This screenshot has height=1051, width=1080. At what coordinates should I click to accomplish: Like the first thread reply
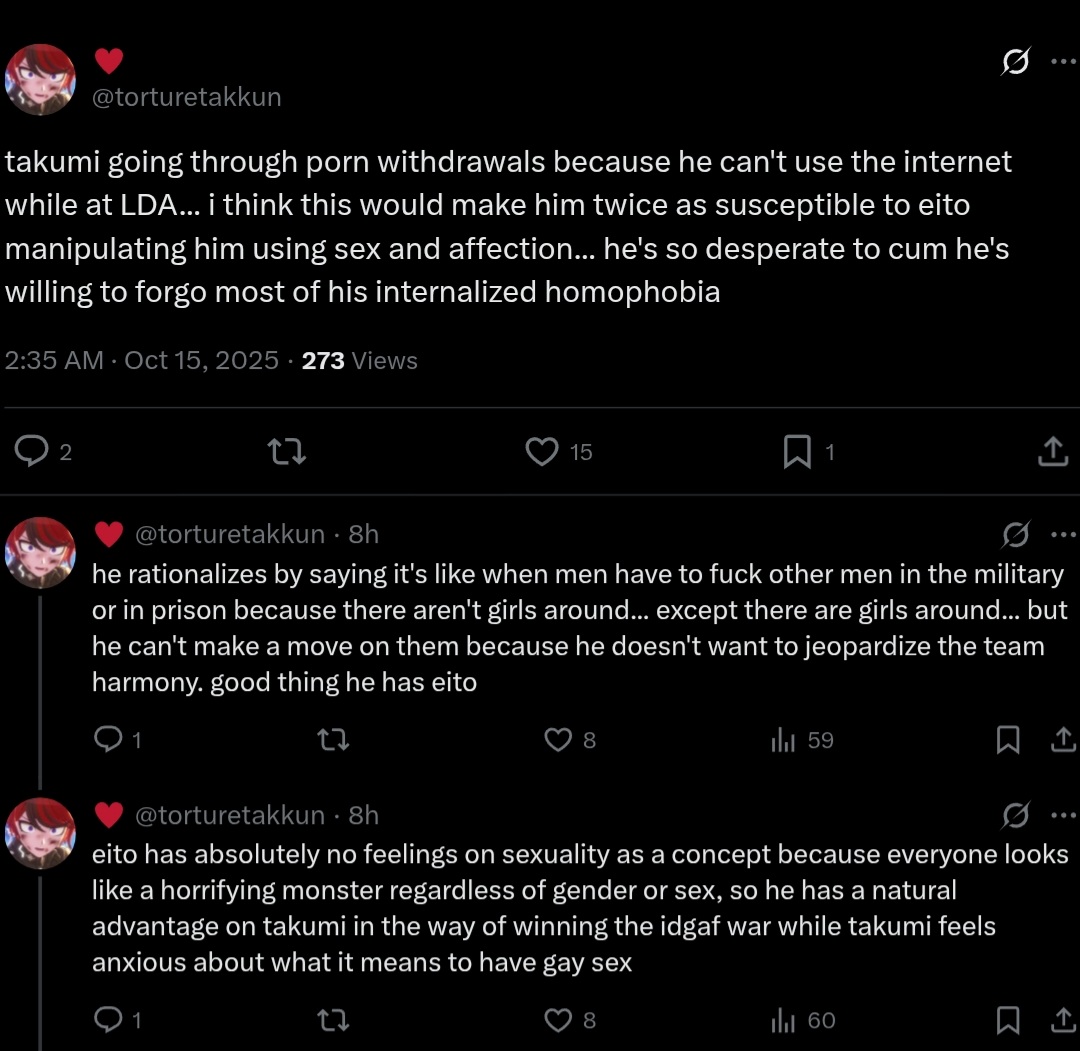point(557,740)
